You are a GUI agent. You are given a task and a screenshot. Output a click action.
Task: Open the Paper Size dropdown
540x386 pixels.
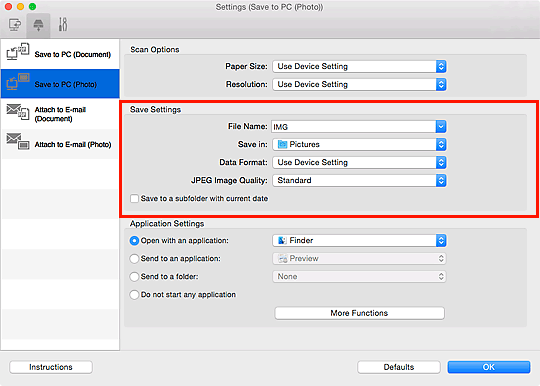(x=359, y=66)
